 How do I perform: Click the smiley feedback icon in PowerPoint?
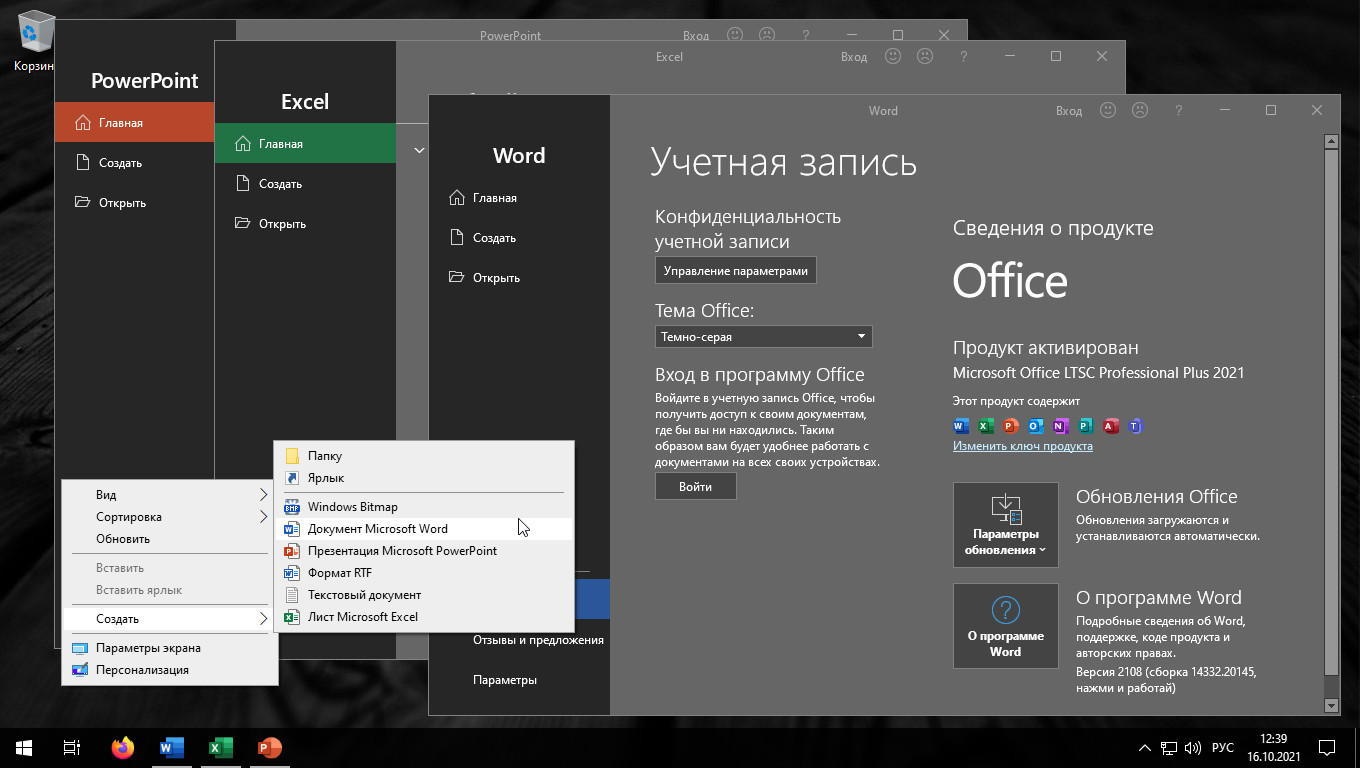point(735,35)
